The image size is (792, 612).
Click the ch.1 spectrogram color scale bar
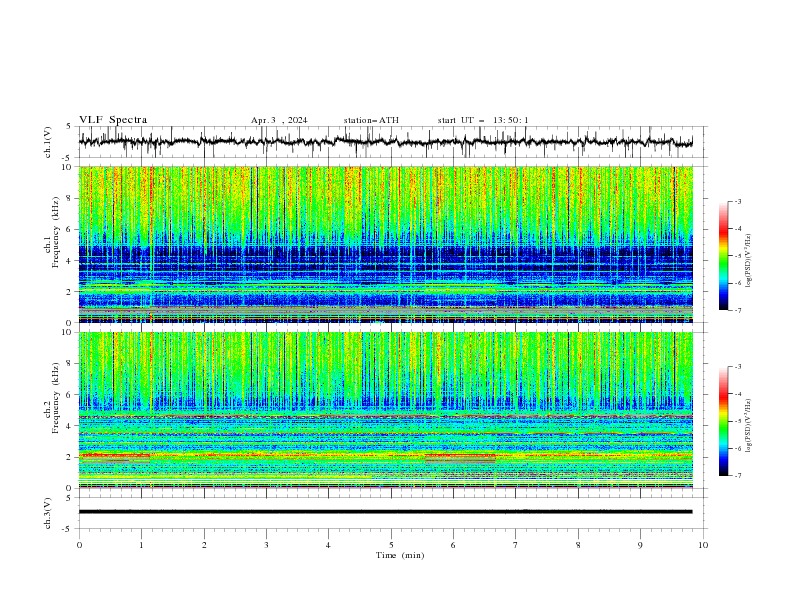[x=723, y=255]
